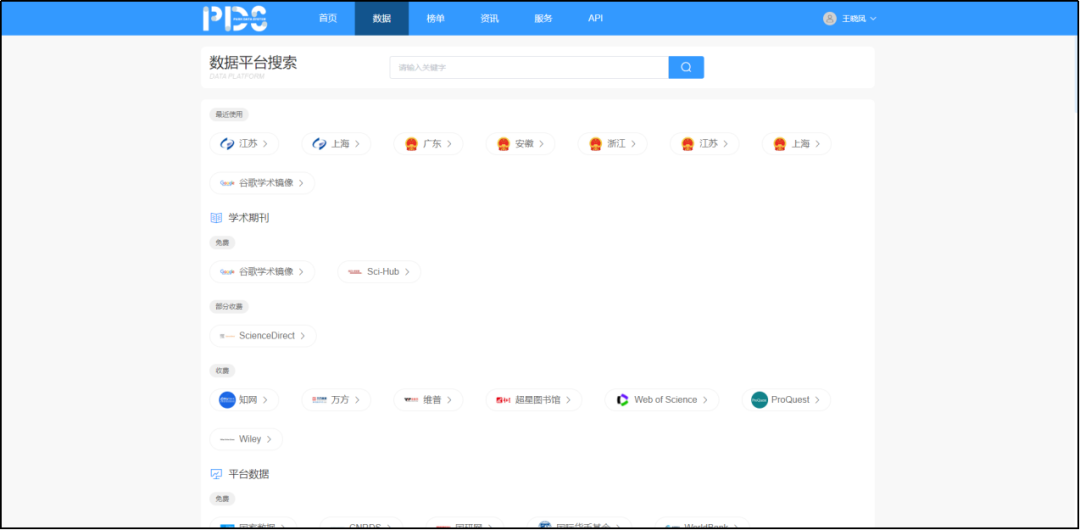Image resolution: width=1080 pixels, height=530 pixels.
Task: Open the Sci-Hub platform chip
Action: coord(379,272)
